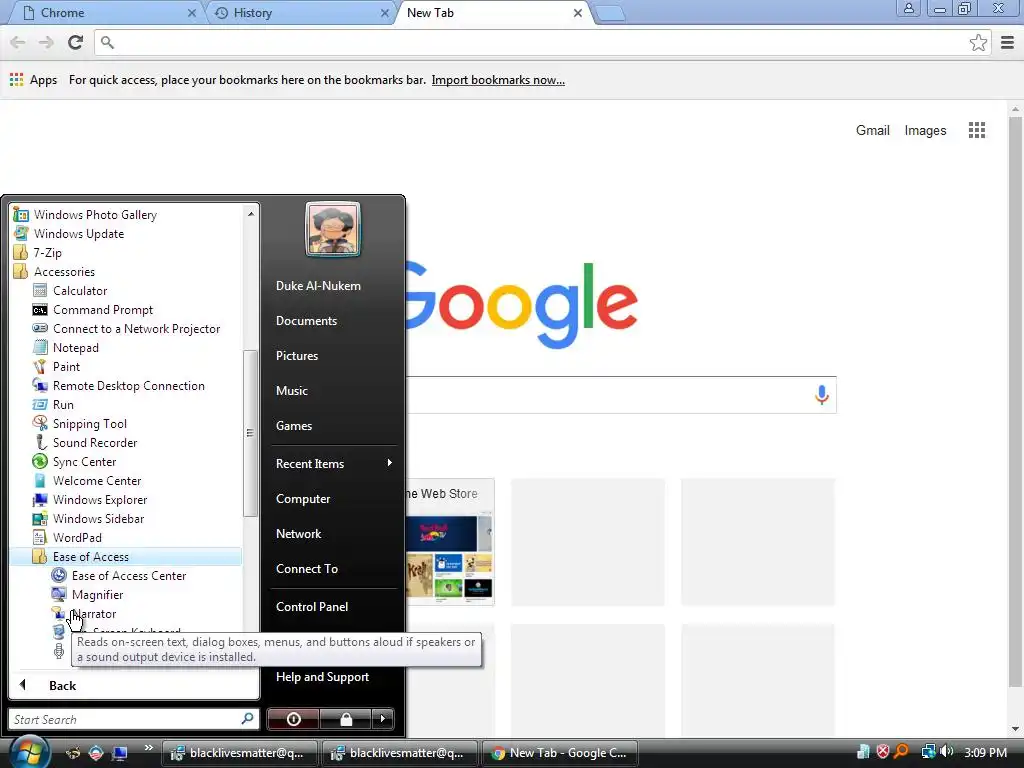Image resolution: width=1024 pixels, height=768 pixels.
Task: Open the Windows Update icon
Action: [x=21, y=233]
